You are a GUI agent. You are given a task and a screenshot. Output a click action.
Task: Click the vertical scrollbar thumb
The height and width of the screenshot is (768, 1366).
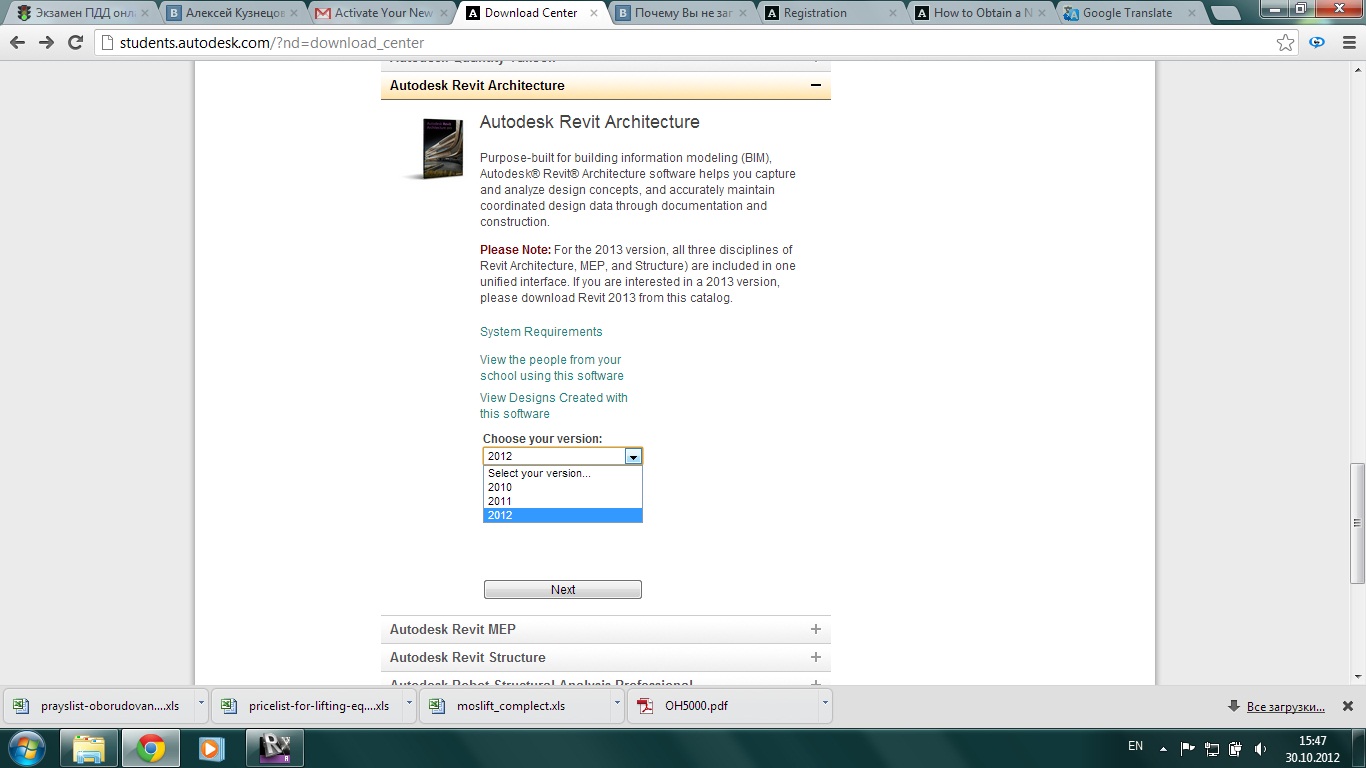1357,523
